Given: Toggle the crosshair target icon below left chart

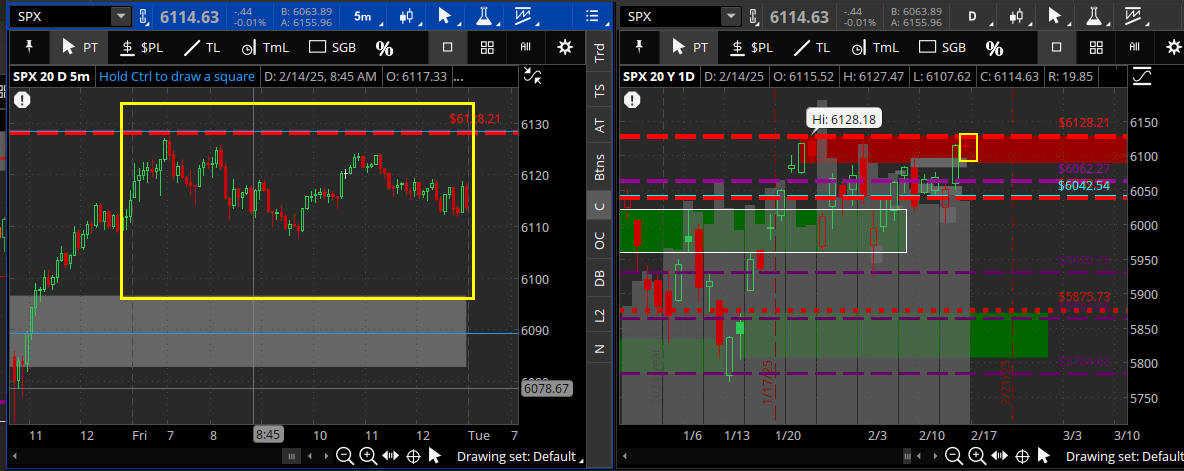Looking at the screenshot, I should click(x=412, y=456).
